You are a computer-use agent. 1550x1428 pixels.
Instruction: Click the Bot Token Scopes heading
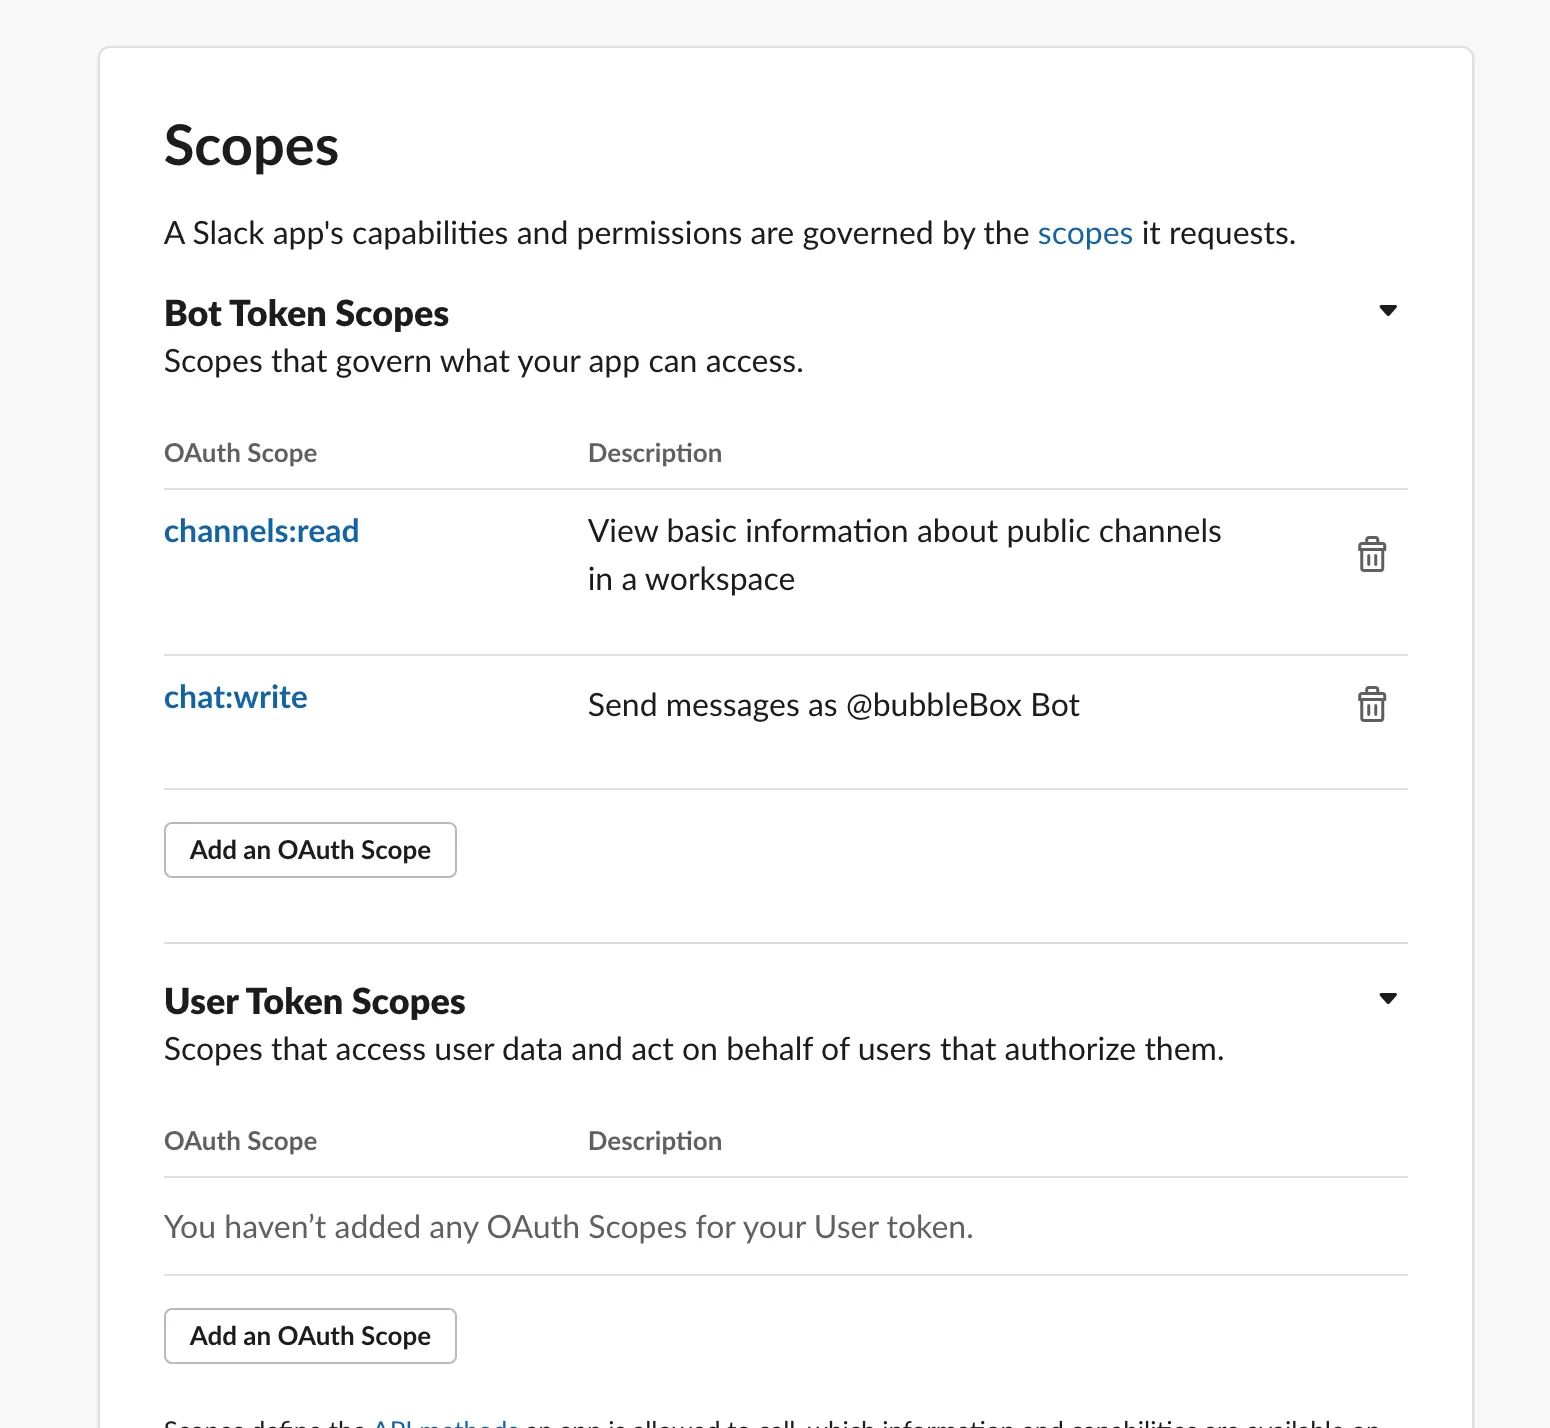(306, 314)
